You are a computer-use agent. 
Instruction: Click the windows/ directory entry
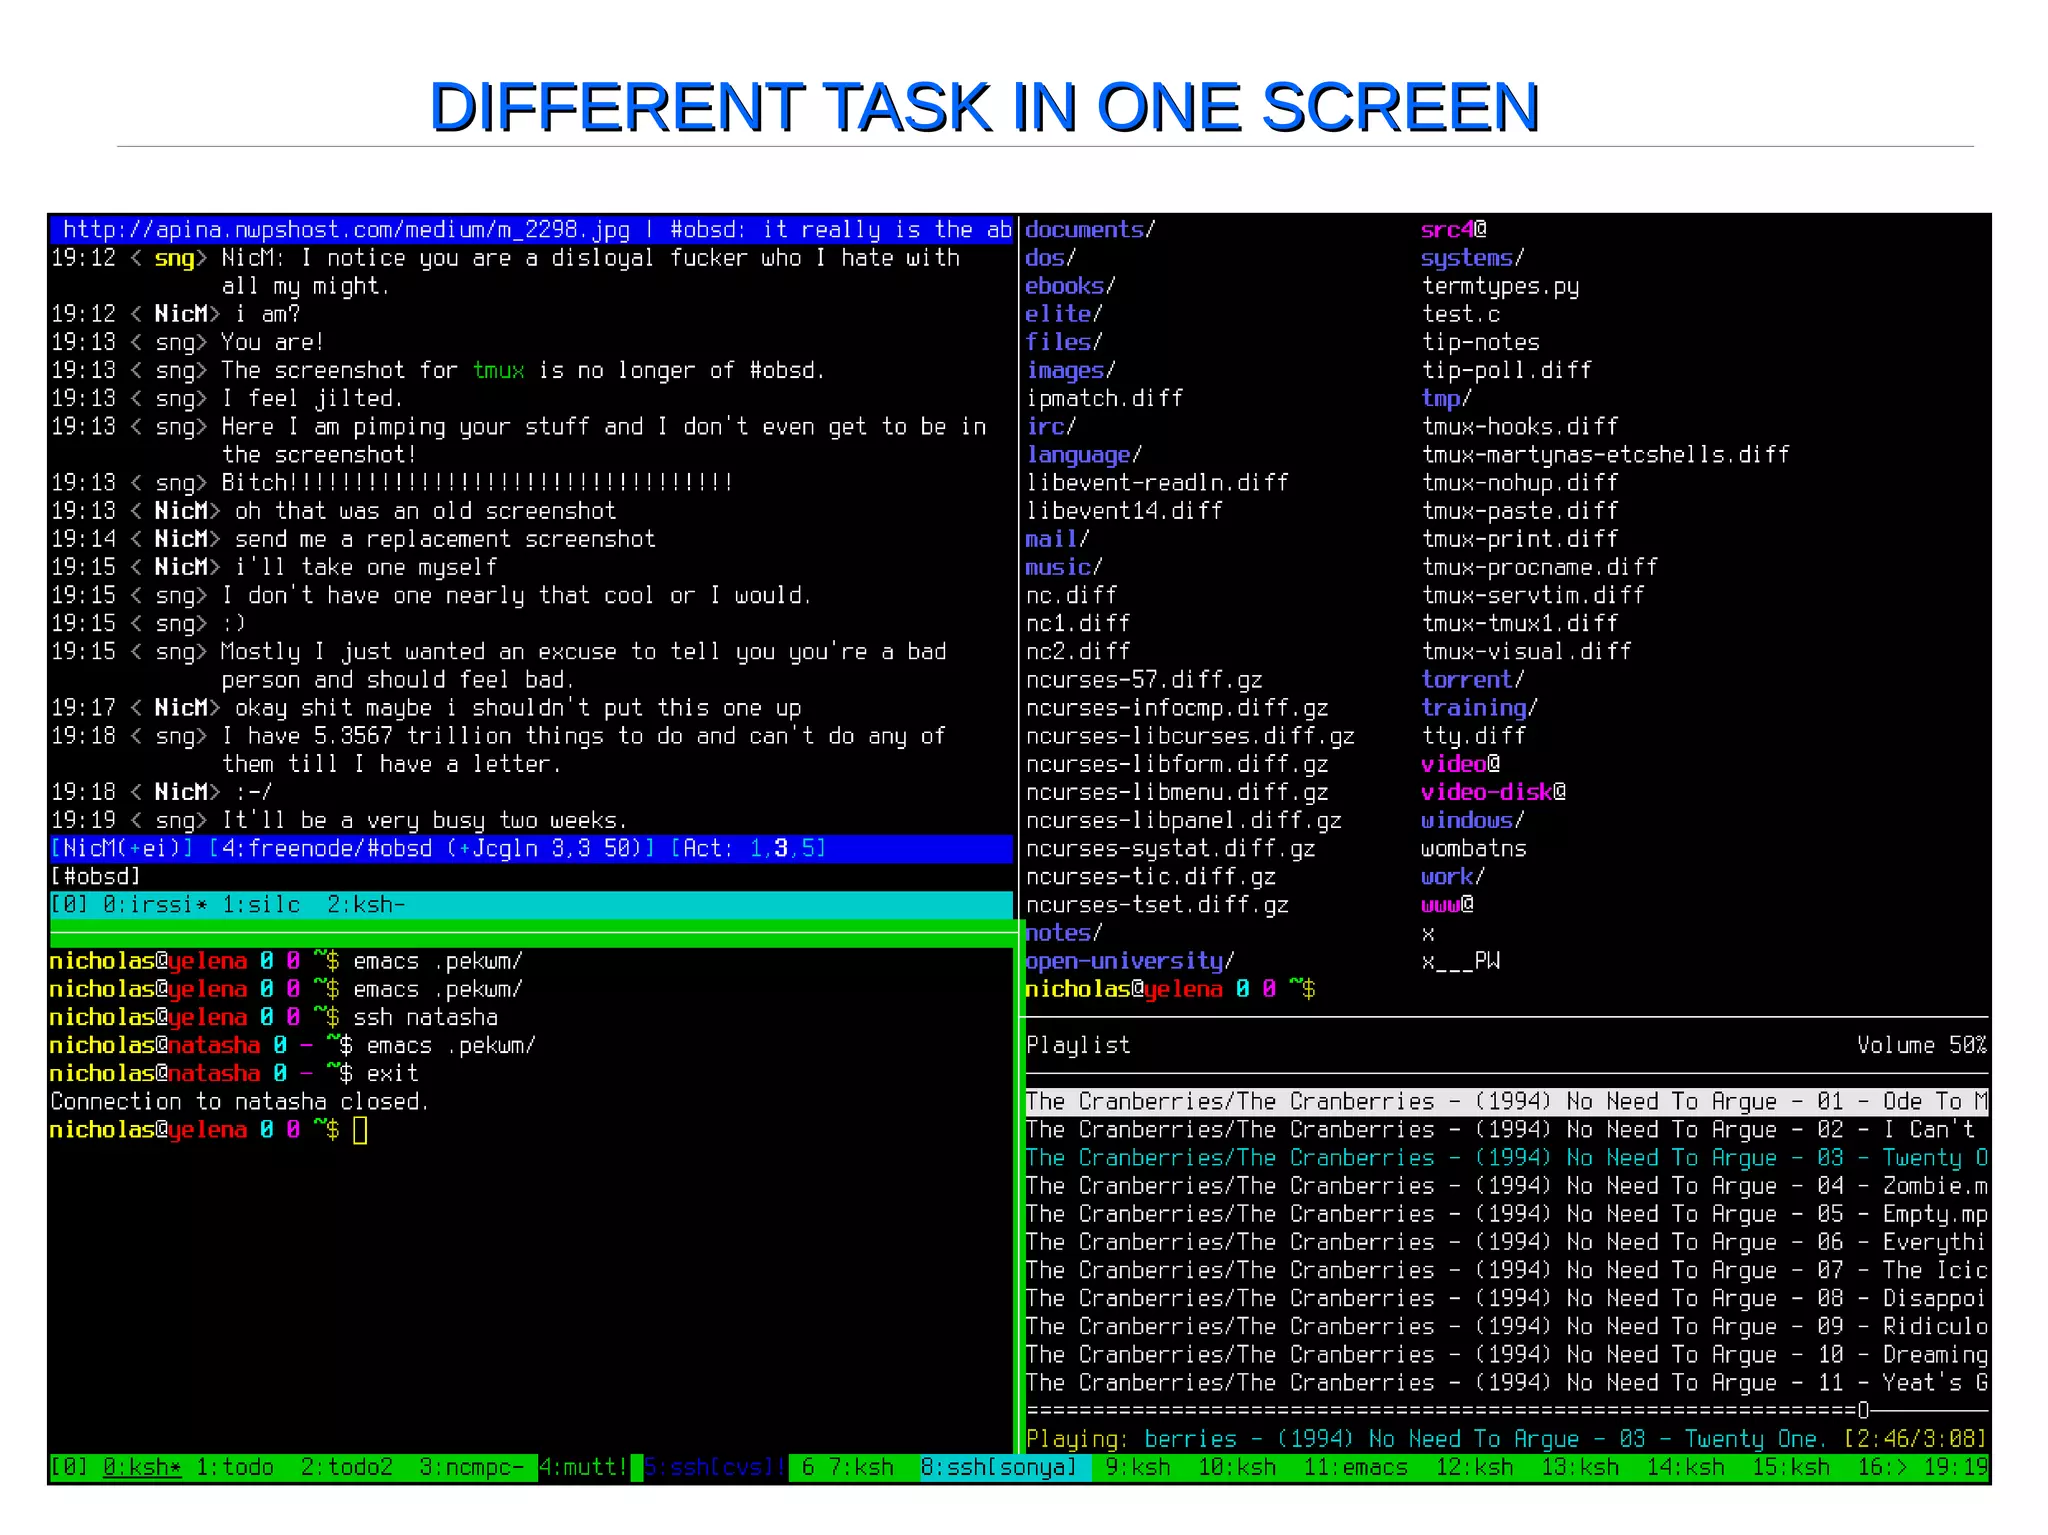[x=1474, y=821]
